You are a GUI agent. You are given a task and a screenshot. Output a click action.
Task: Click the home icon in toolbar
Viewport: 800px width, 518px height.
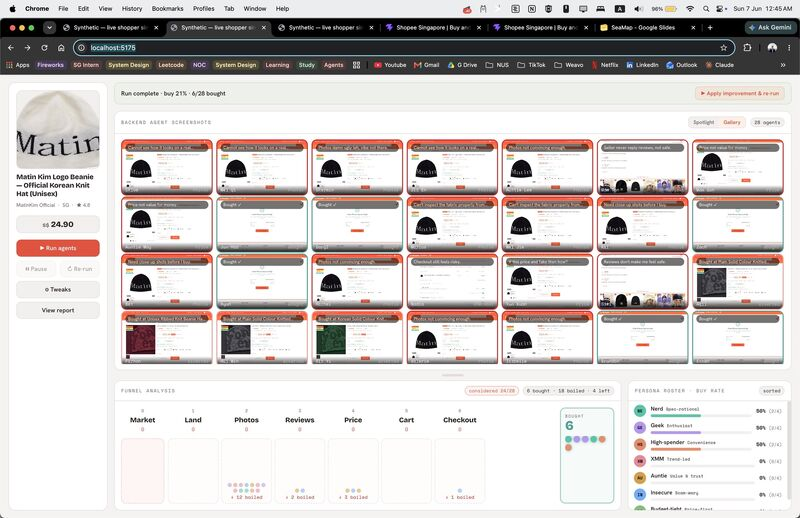pyautogui.click(x=61, y=47)
